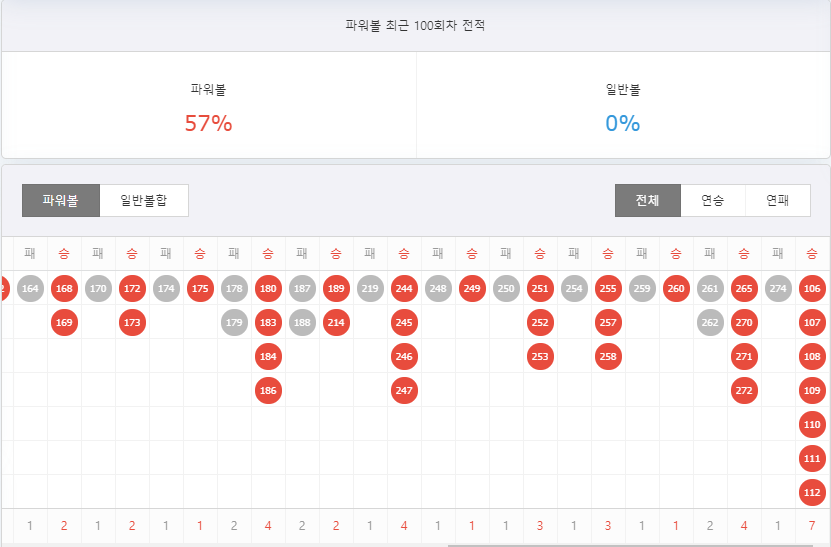831x547 pixels.
Task: Switch to the 일반볼합 tab
Action: tap(144, 200)
